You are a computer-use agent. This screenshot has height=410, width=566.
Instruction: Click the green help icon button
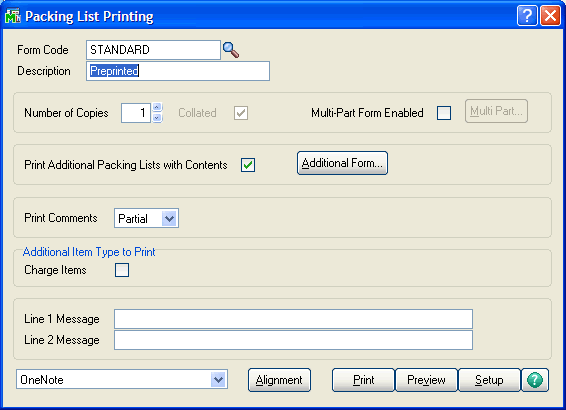(x=535, y=380)
